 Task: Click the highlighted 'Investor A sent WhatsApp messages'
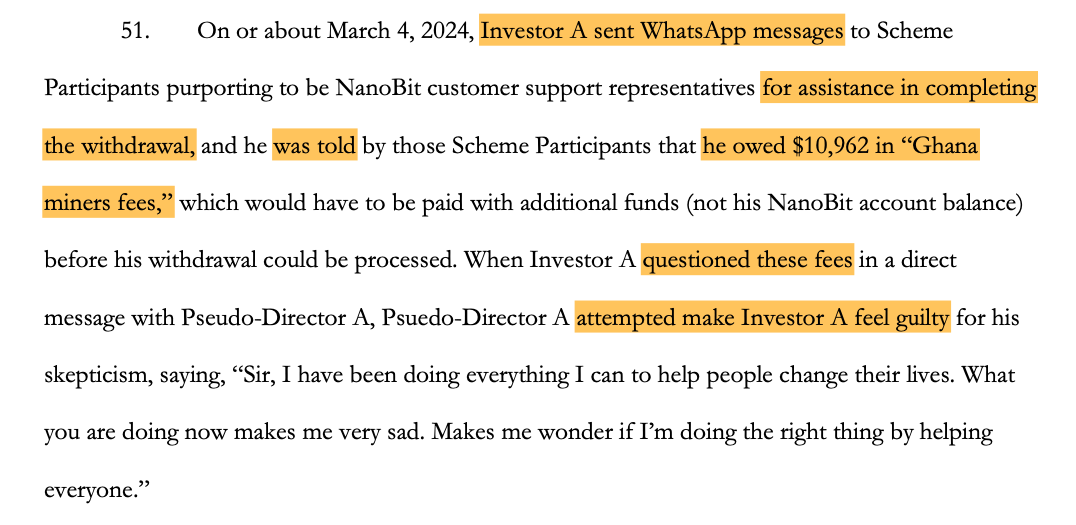(x=662, y=31)
